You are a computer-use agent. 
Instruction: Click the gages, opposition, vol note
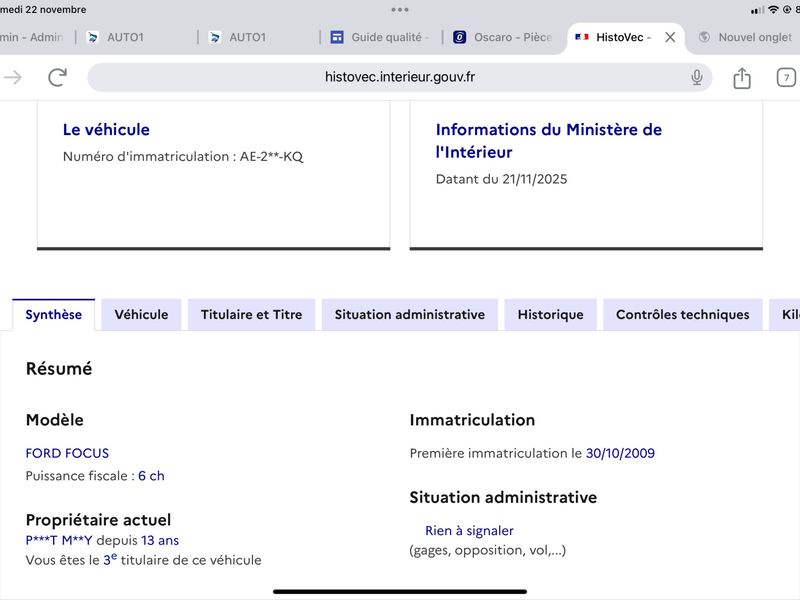(x=488, y=551)
